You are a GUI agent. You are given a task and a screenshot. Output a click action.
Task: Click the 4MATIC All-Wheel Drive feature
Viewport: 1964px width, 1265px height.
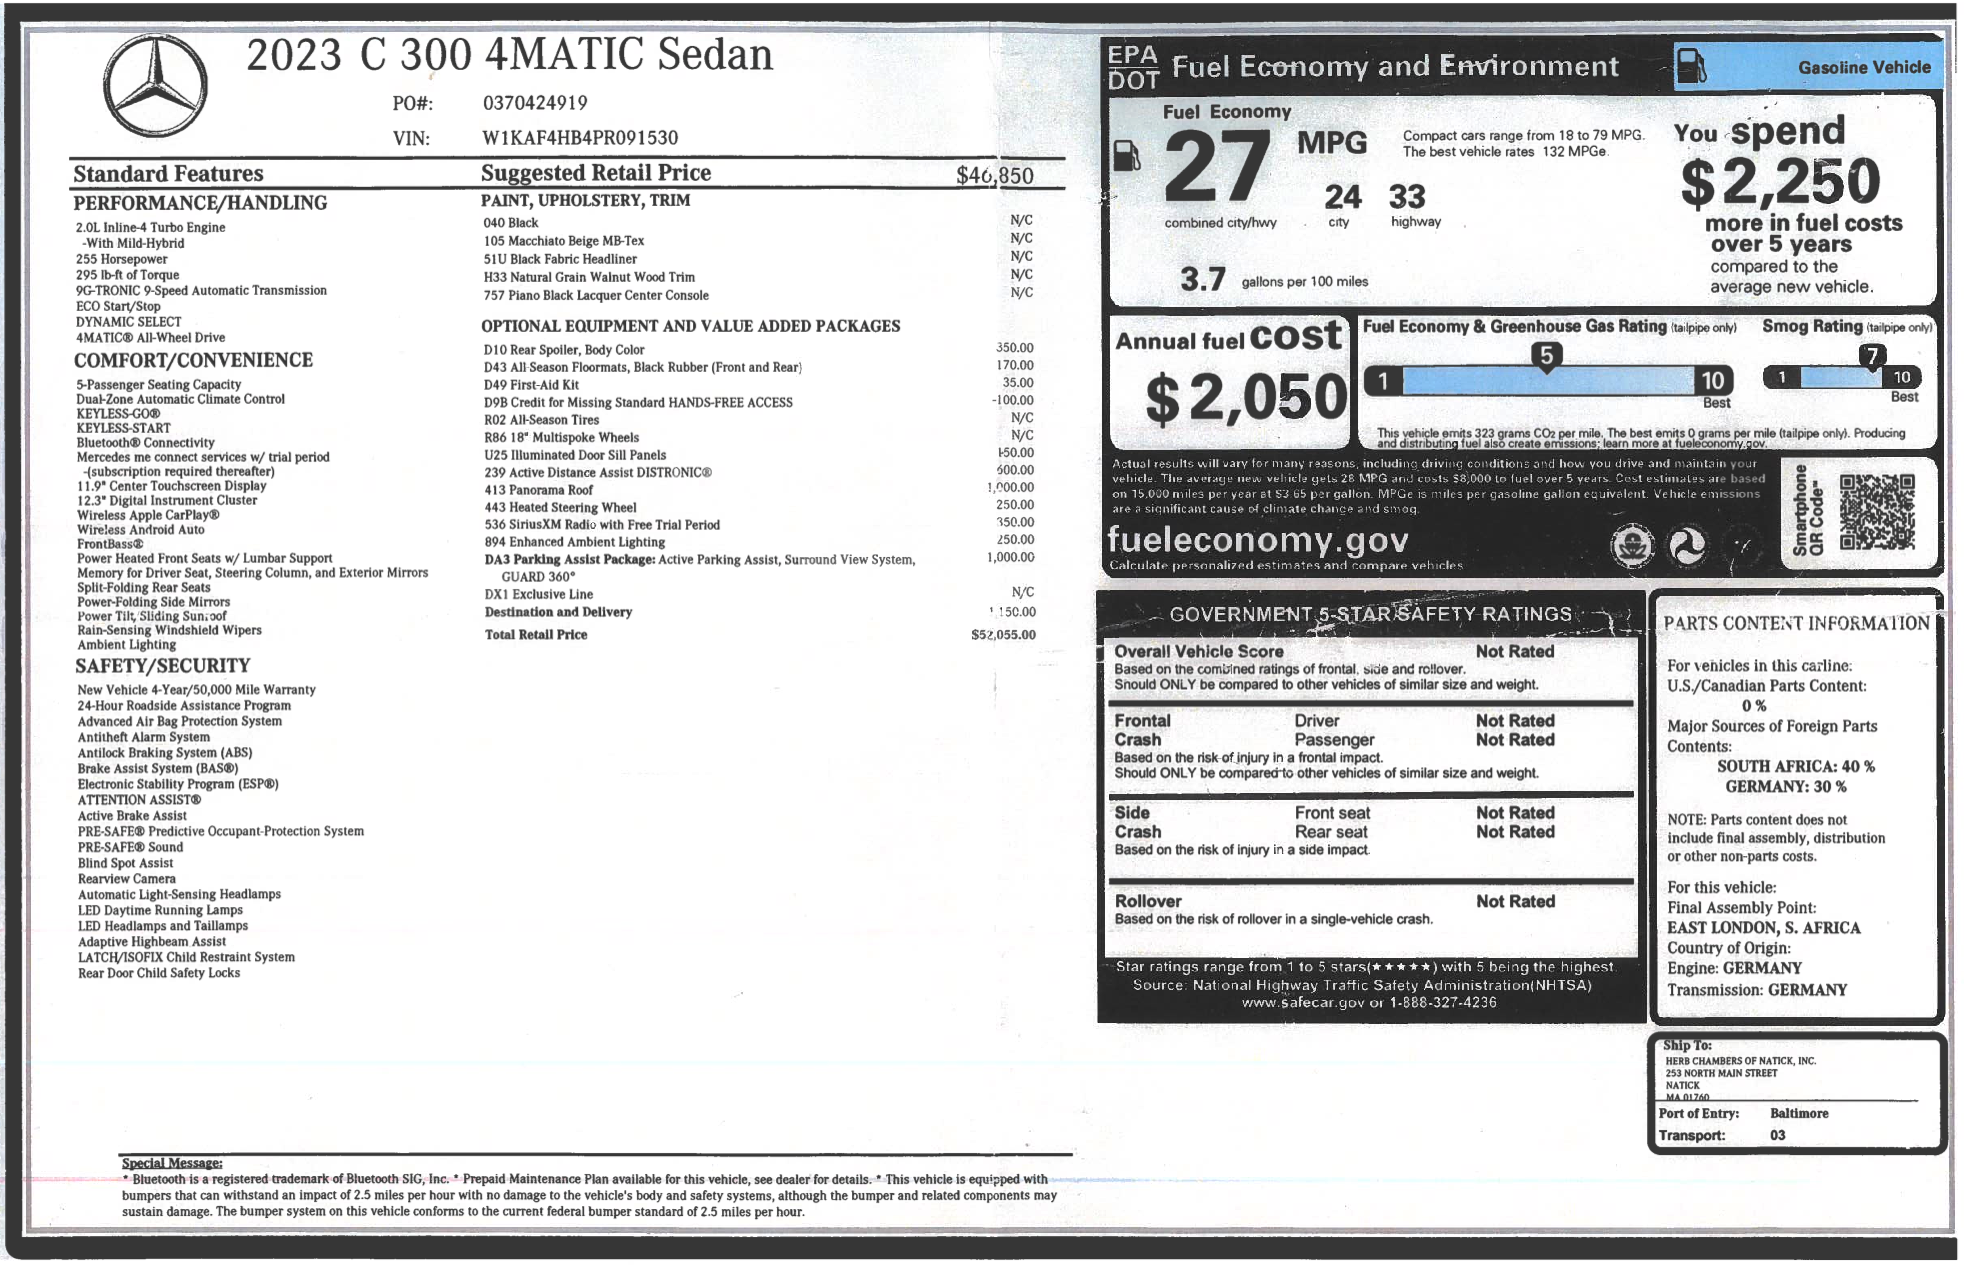150,338
